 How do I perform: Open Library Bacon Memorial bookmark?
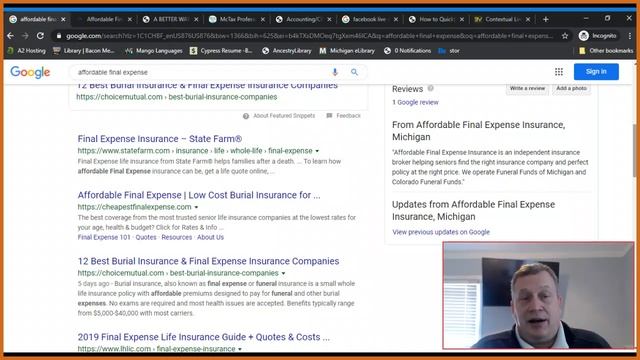pos(84,51)
